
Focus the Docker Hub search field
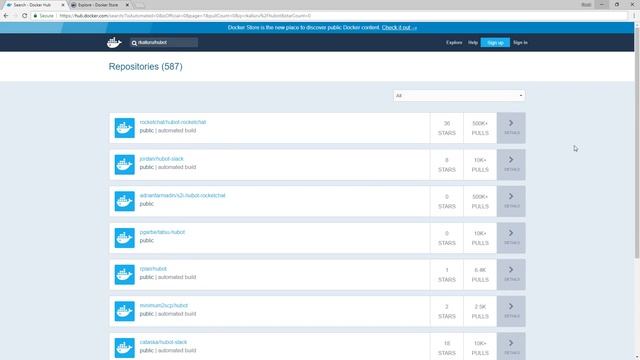click(x=164, y=42)
